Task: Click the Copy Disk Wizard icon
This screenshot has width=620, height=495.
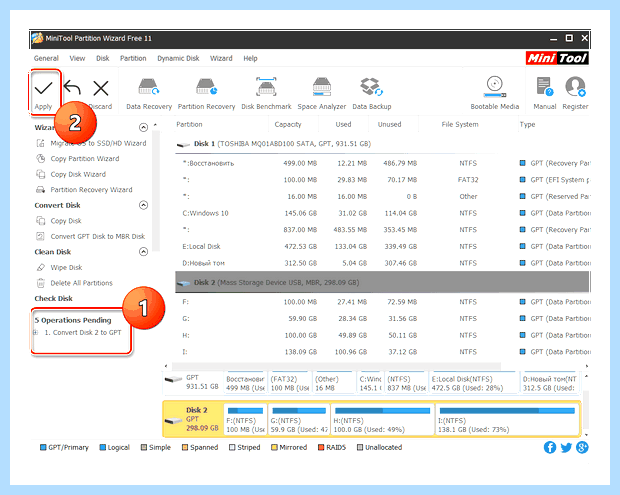Action: pos(40,174)
